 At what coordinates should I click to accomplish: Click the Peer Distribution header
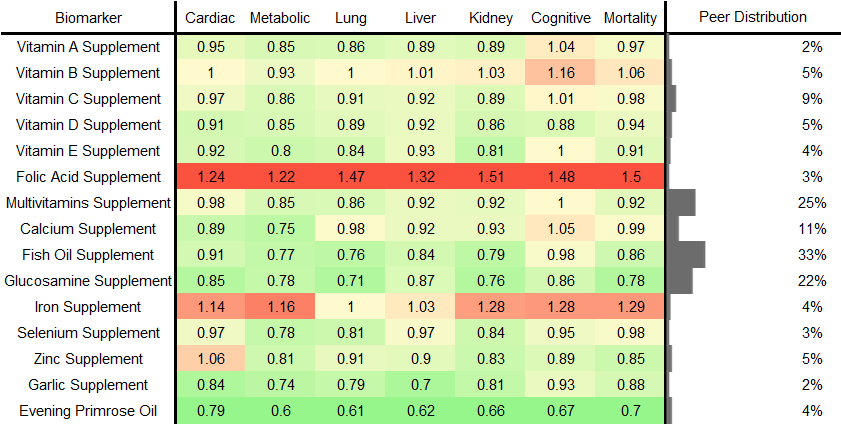[x=752, y=17]
